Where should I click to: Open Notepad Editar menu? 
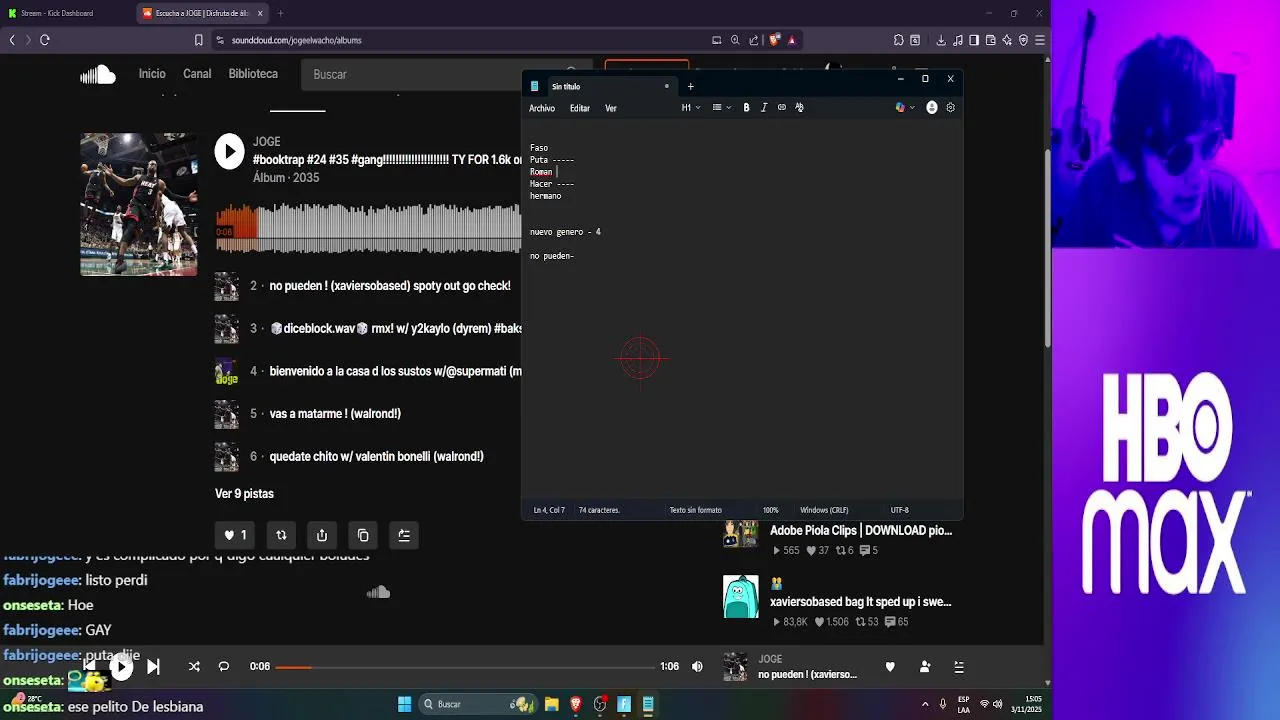coord(580,108)
